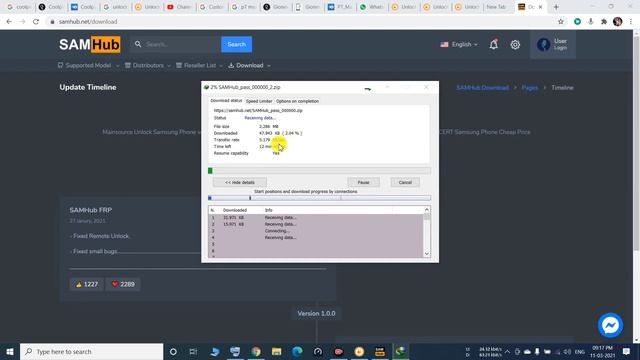Click the blue Search button
640x360 pixels.
click(236, 44)
